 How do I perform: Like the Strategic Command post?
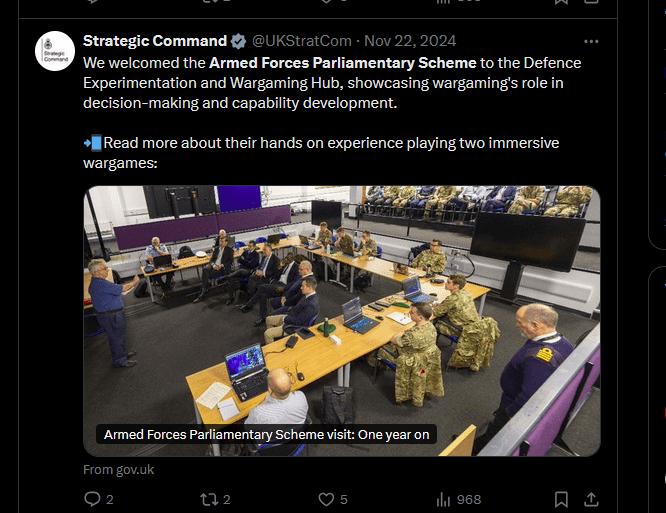(x=326, y=499)
